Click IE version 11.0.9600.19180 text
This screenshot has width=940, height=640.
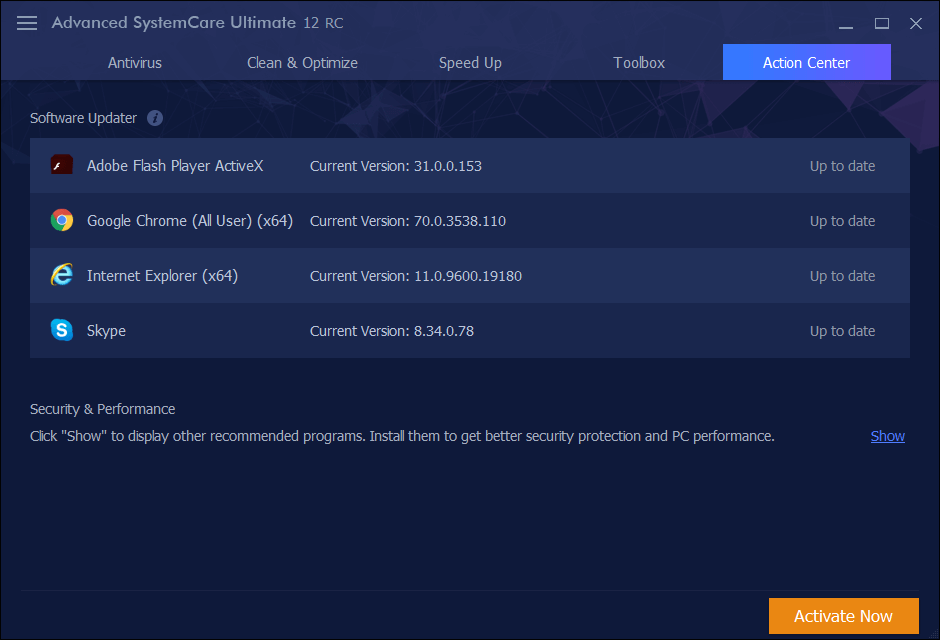416,276
